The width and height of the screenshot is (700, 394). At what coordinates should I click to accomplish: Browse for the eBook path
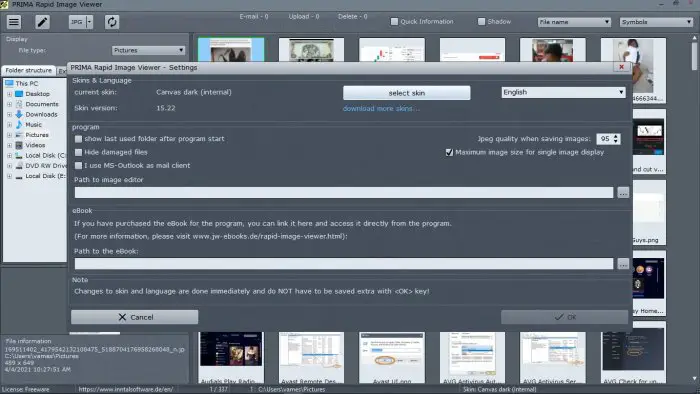[623, 264]
